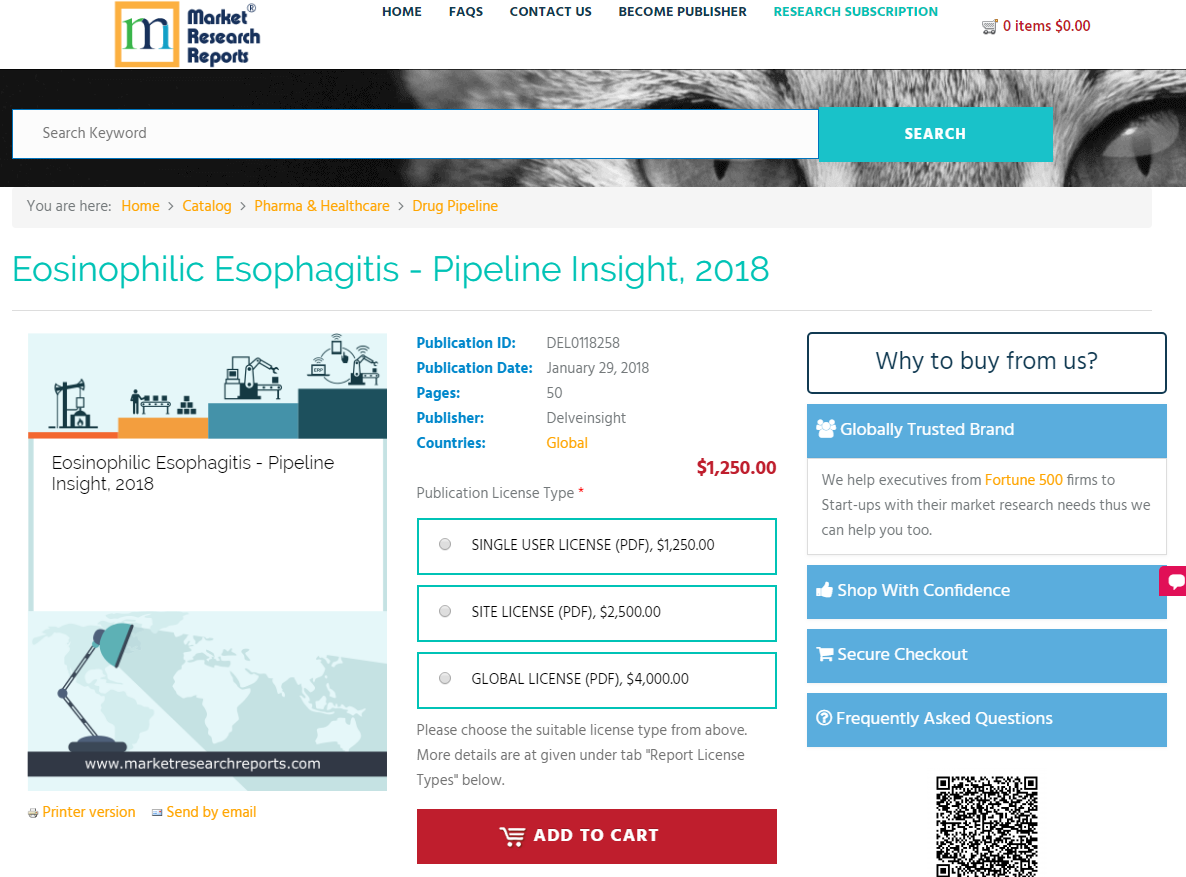This screenshot has width=1186, height=877.
Task: Click the publisher name Delveinsight
Action: 586,418
